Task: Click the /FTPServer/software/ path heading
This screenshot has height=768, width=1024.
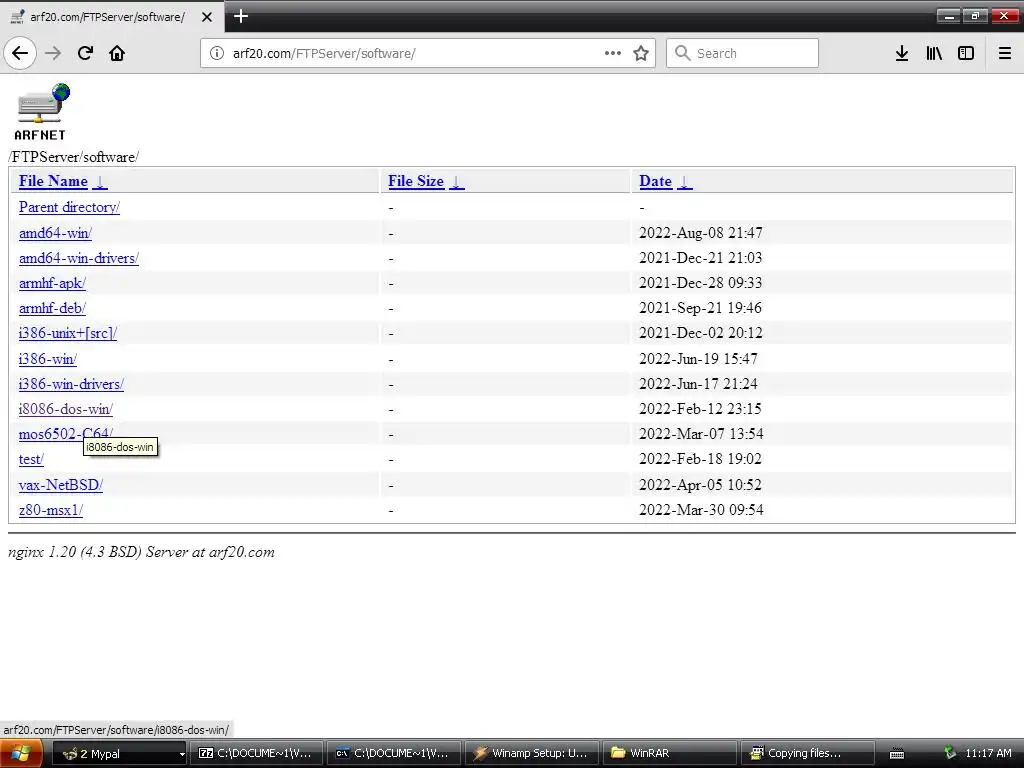Action: click(x=73, y=157)
